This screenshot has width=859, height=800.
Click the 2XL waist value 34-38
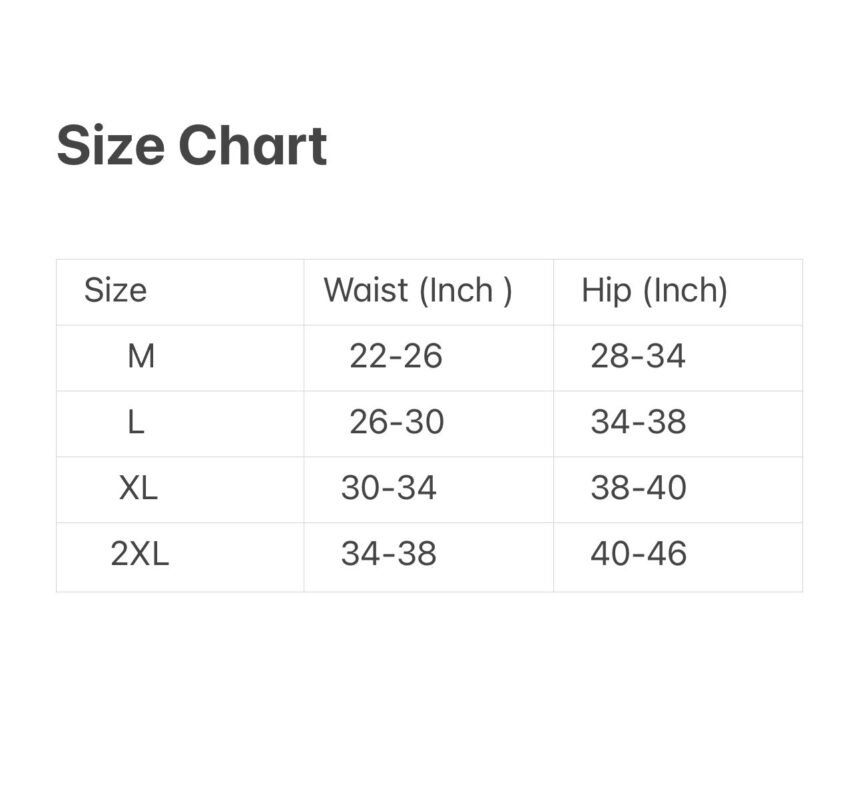pos(389,554)
